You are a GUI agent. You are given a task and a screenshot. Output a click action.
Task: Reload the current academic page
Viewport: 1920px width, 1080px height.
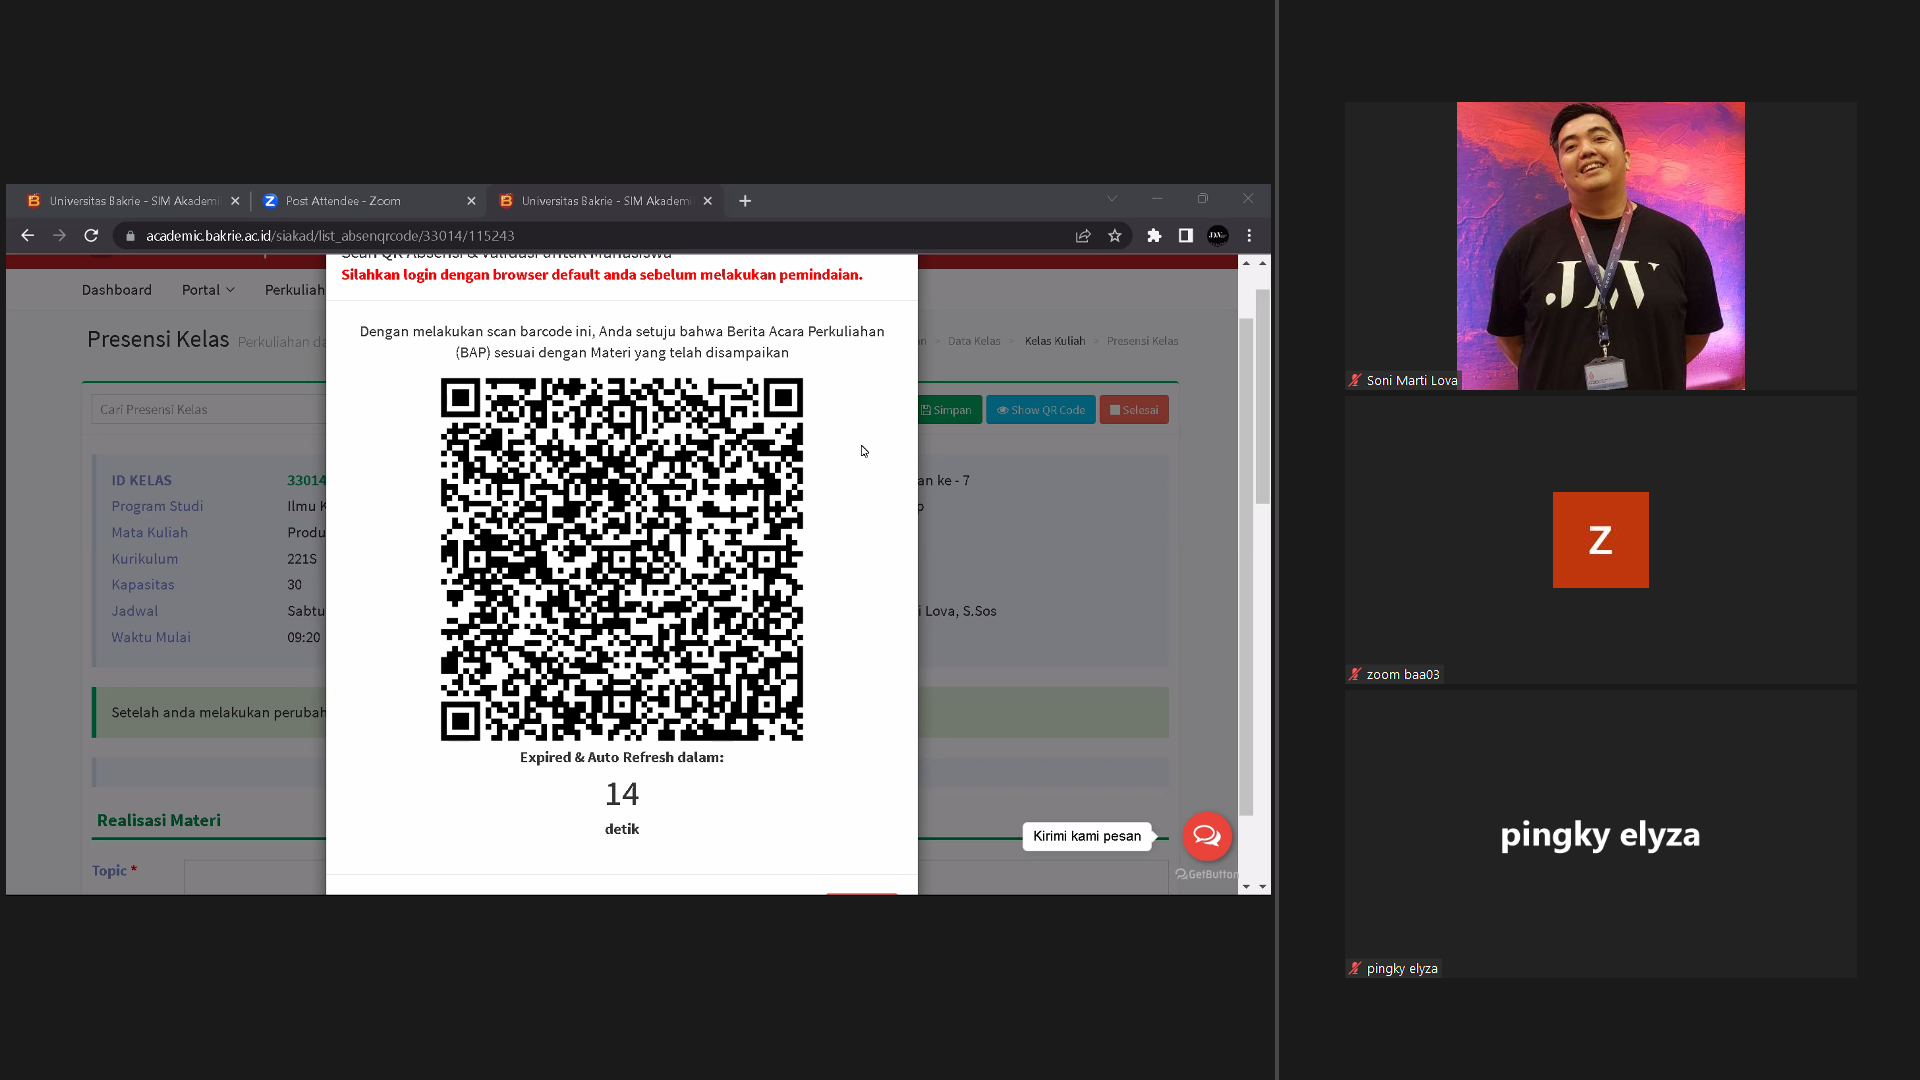click(91, 236)
